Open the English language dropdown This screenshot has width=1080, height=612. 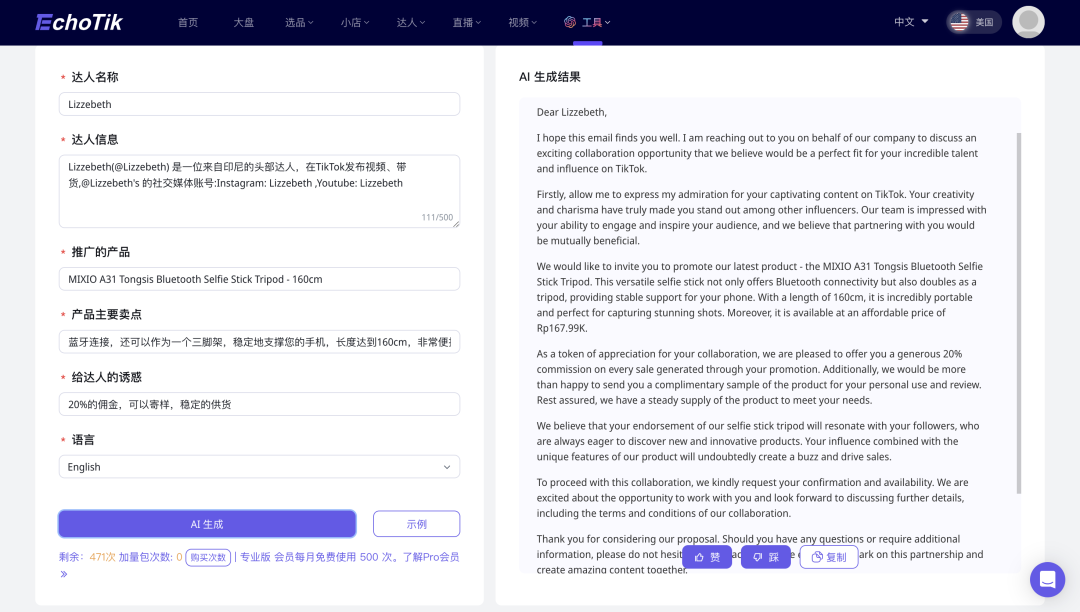point(259,466)
